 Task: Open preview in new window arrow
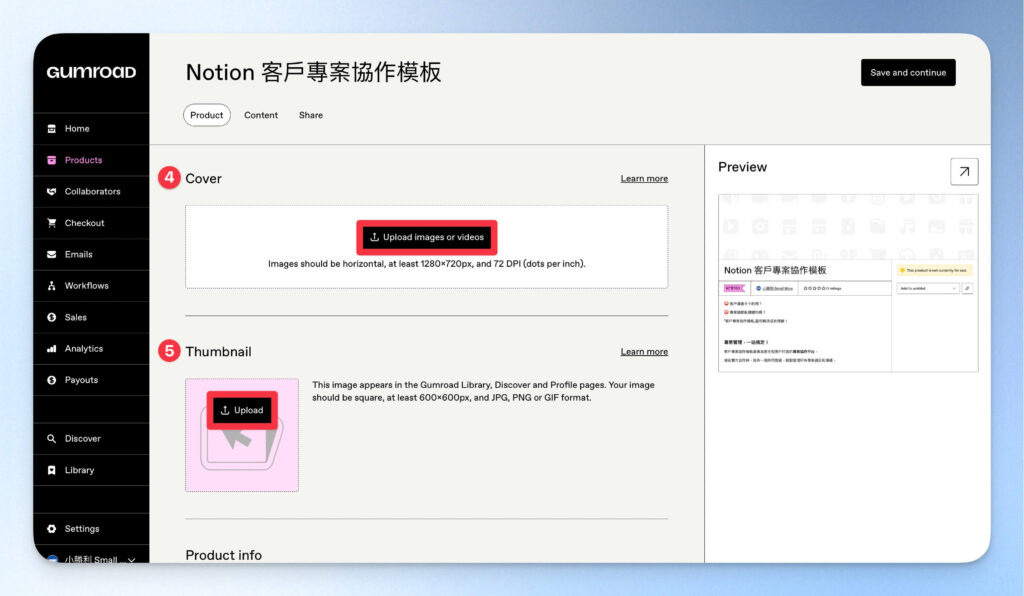(x=964, y=172)
